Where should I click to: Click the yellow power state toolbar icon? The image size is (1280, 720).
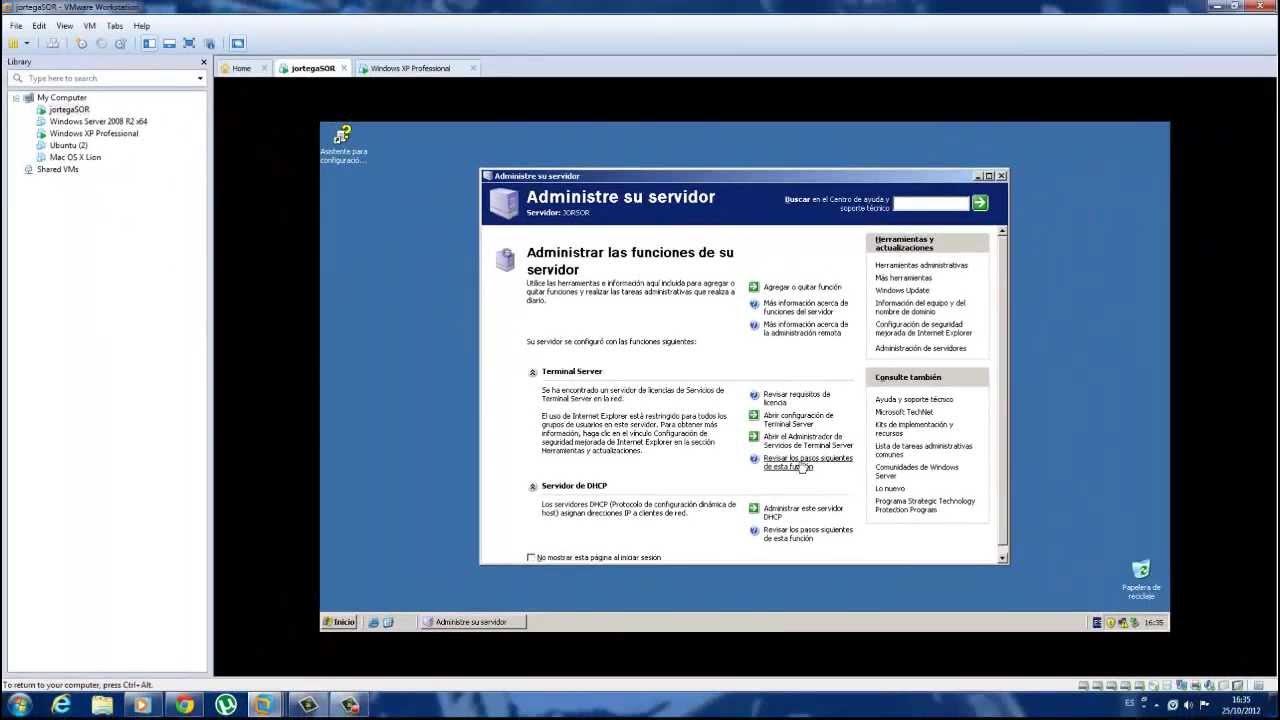(x=14, y=43)
